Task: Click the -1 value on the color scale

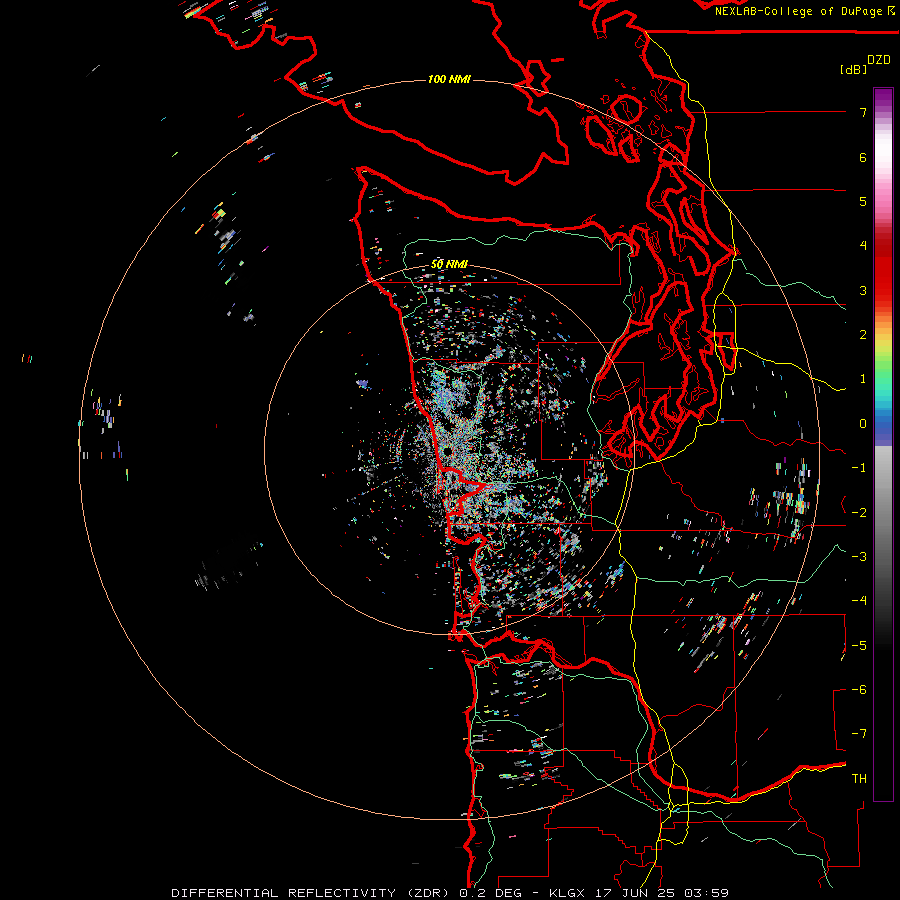Action: click(x=859, y=468)
